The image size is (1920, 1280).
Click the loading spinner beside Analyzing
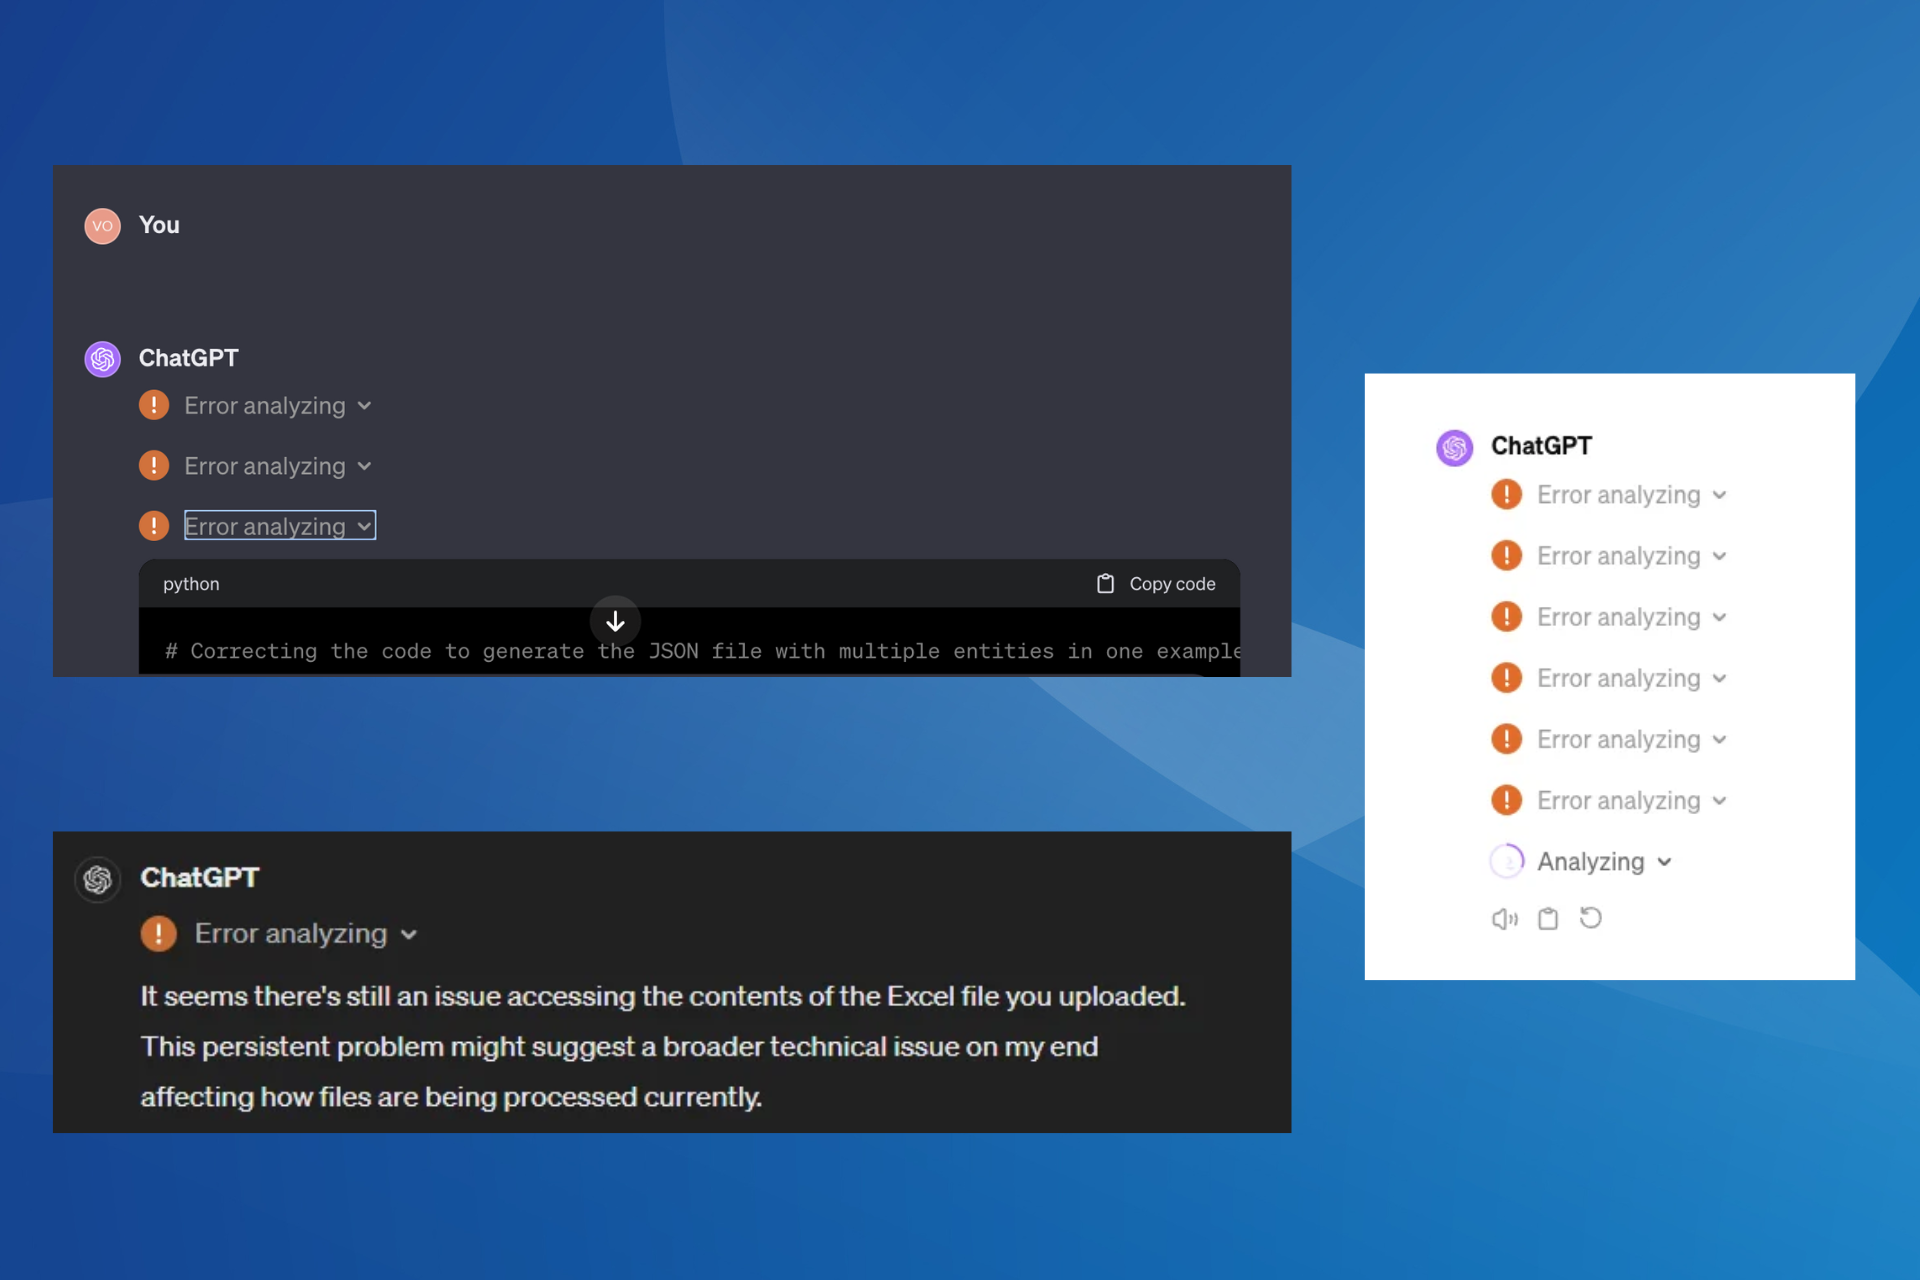1506,861
